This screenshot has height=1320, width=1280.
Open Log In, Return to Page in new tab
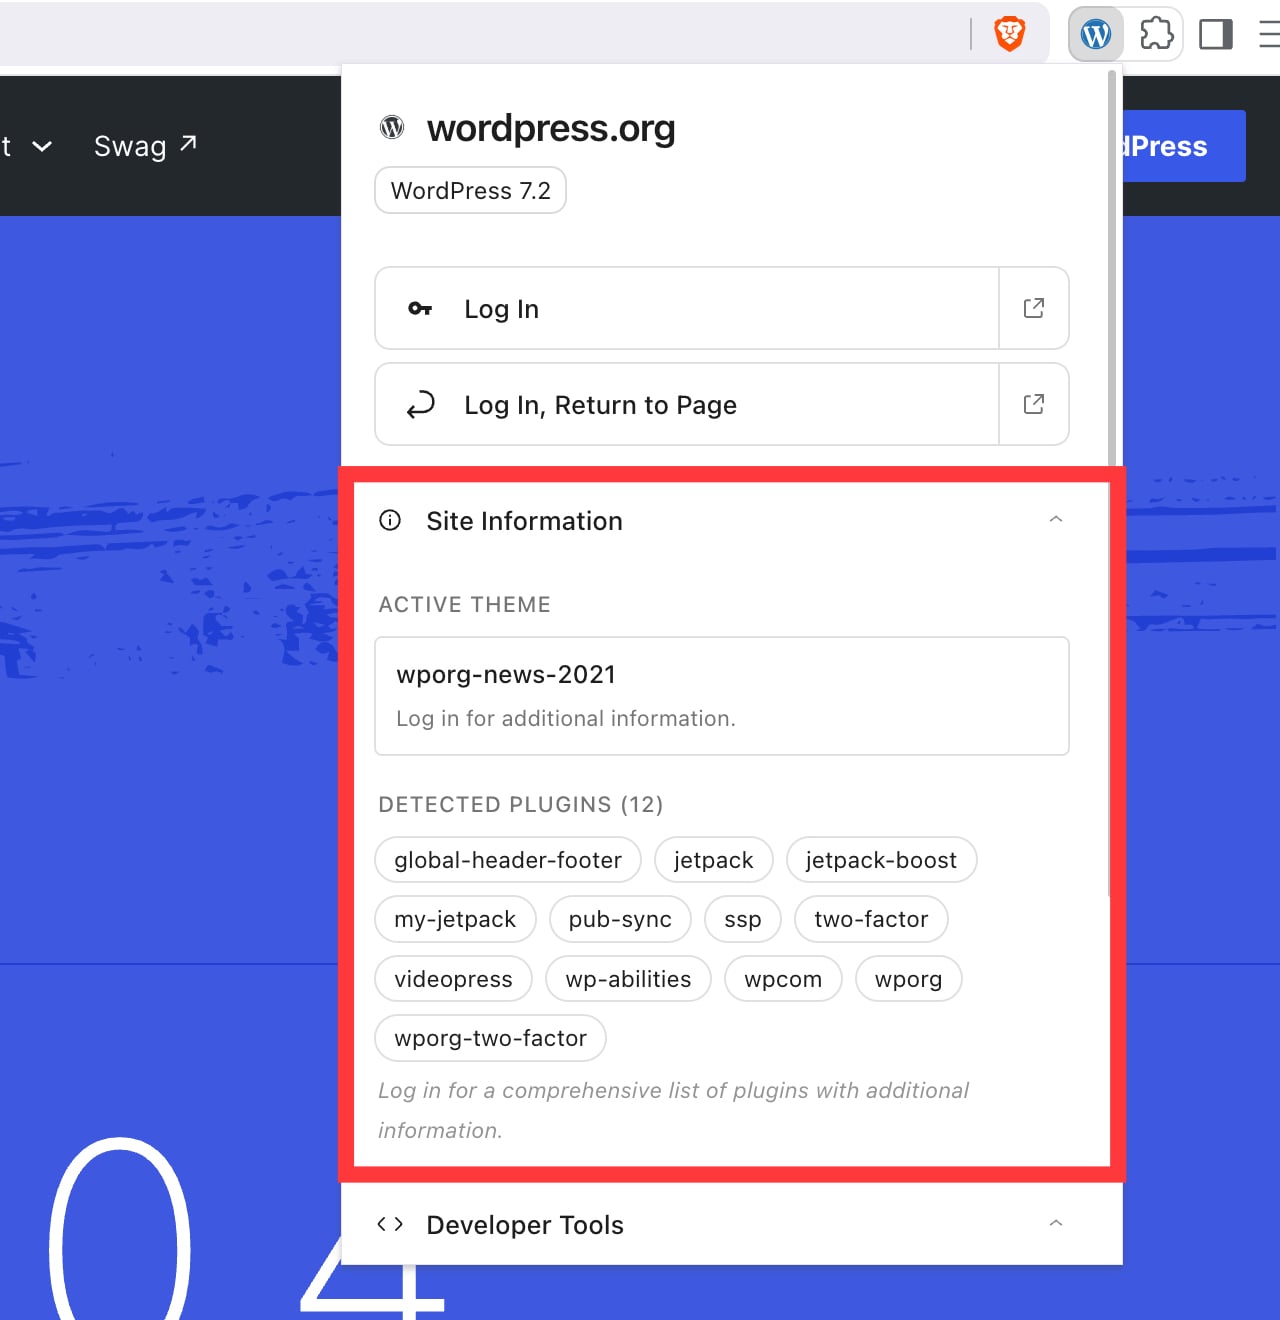(x=1034, y=404)
